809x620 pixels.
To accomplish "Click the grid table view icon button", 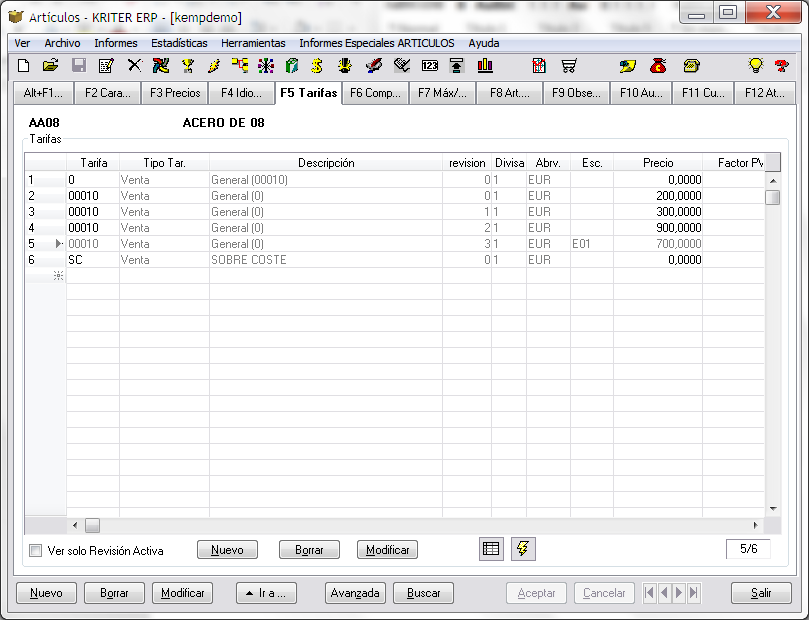I will click(x=491, y=549).
